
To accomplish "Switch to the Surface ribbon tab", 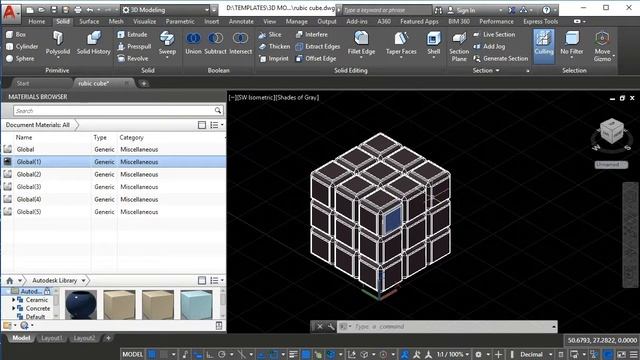I will (89, 21).
